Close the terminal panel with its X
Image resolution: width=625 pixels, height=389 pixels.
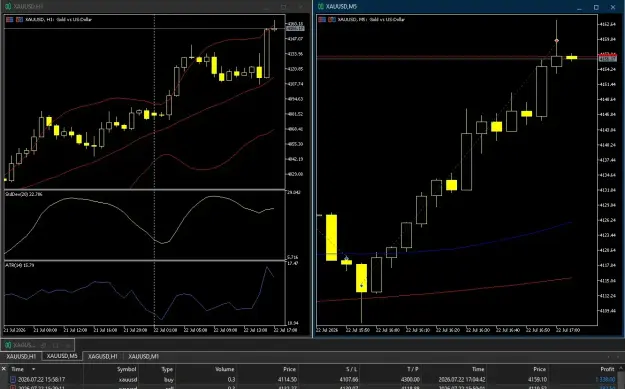pyautogui.click(x=4, y=369)
